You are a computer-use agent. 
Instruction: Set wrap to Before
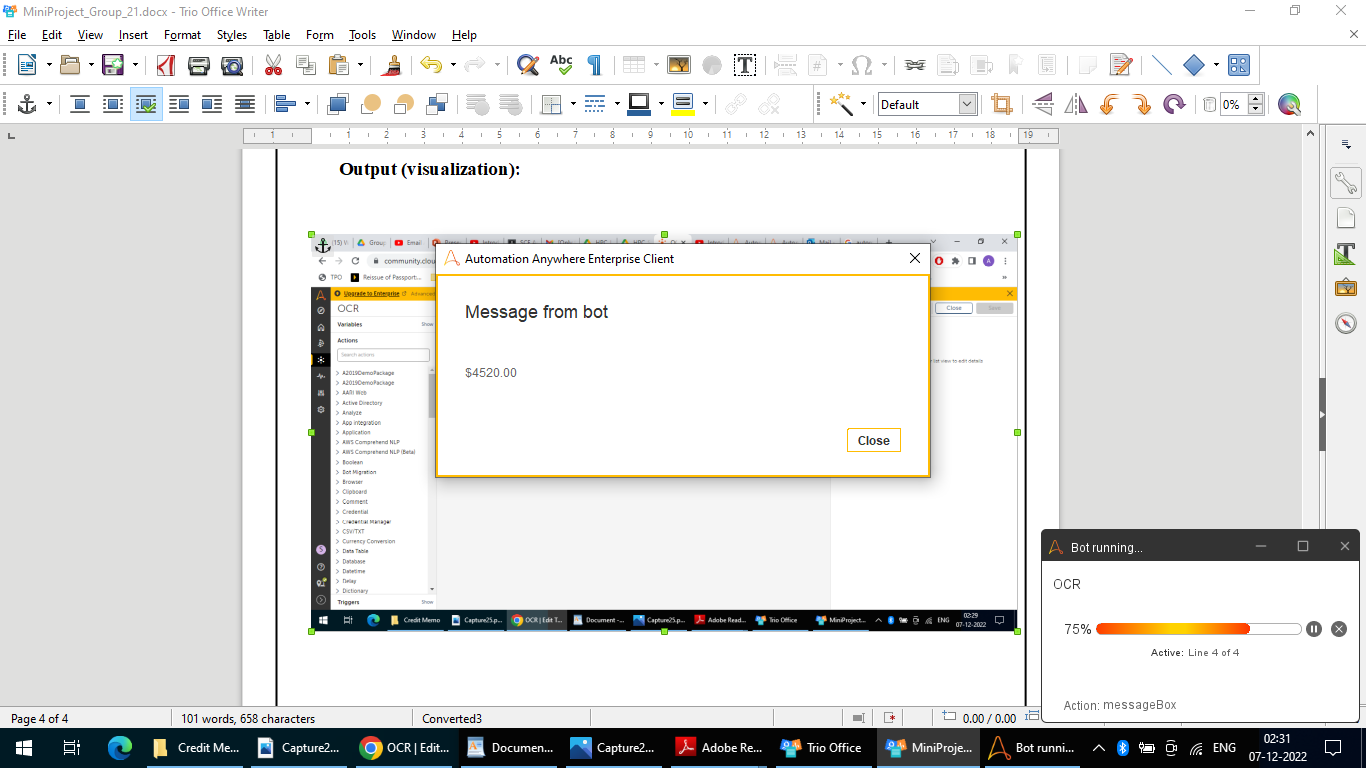click(179, 104)
